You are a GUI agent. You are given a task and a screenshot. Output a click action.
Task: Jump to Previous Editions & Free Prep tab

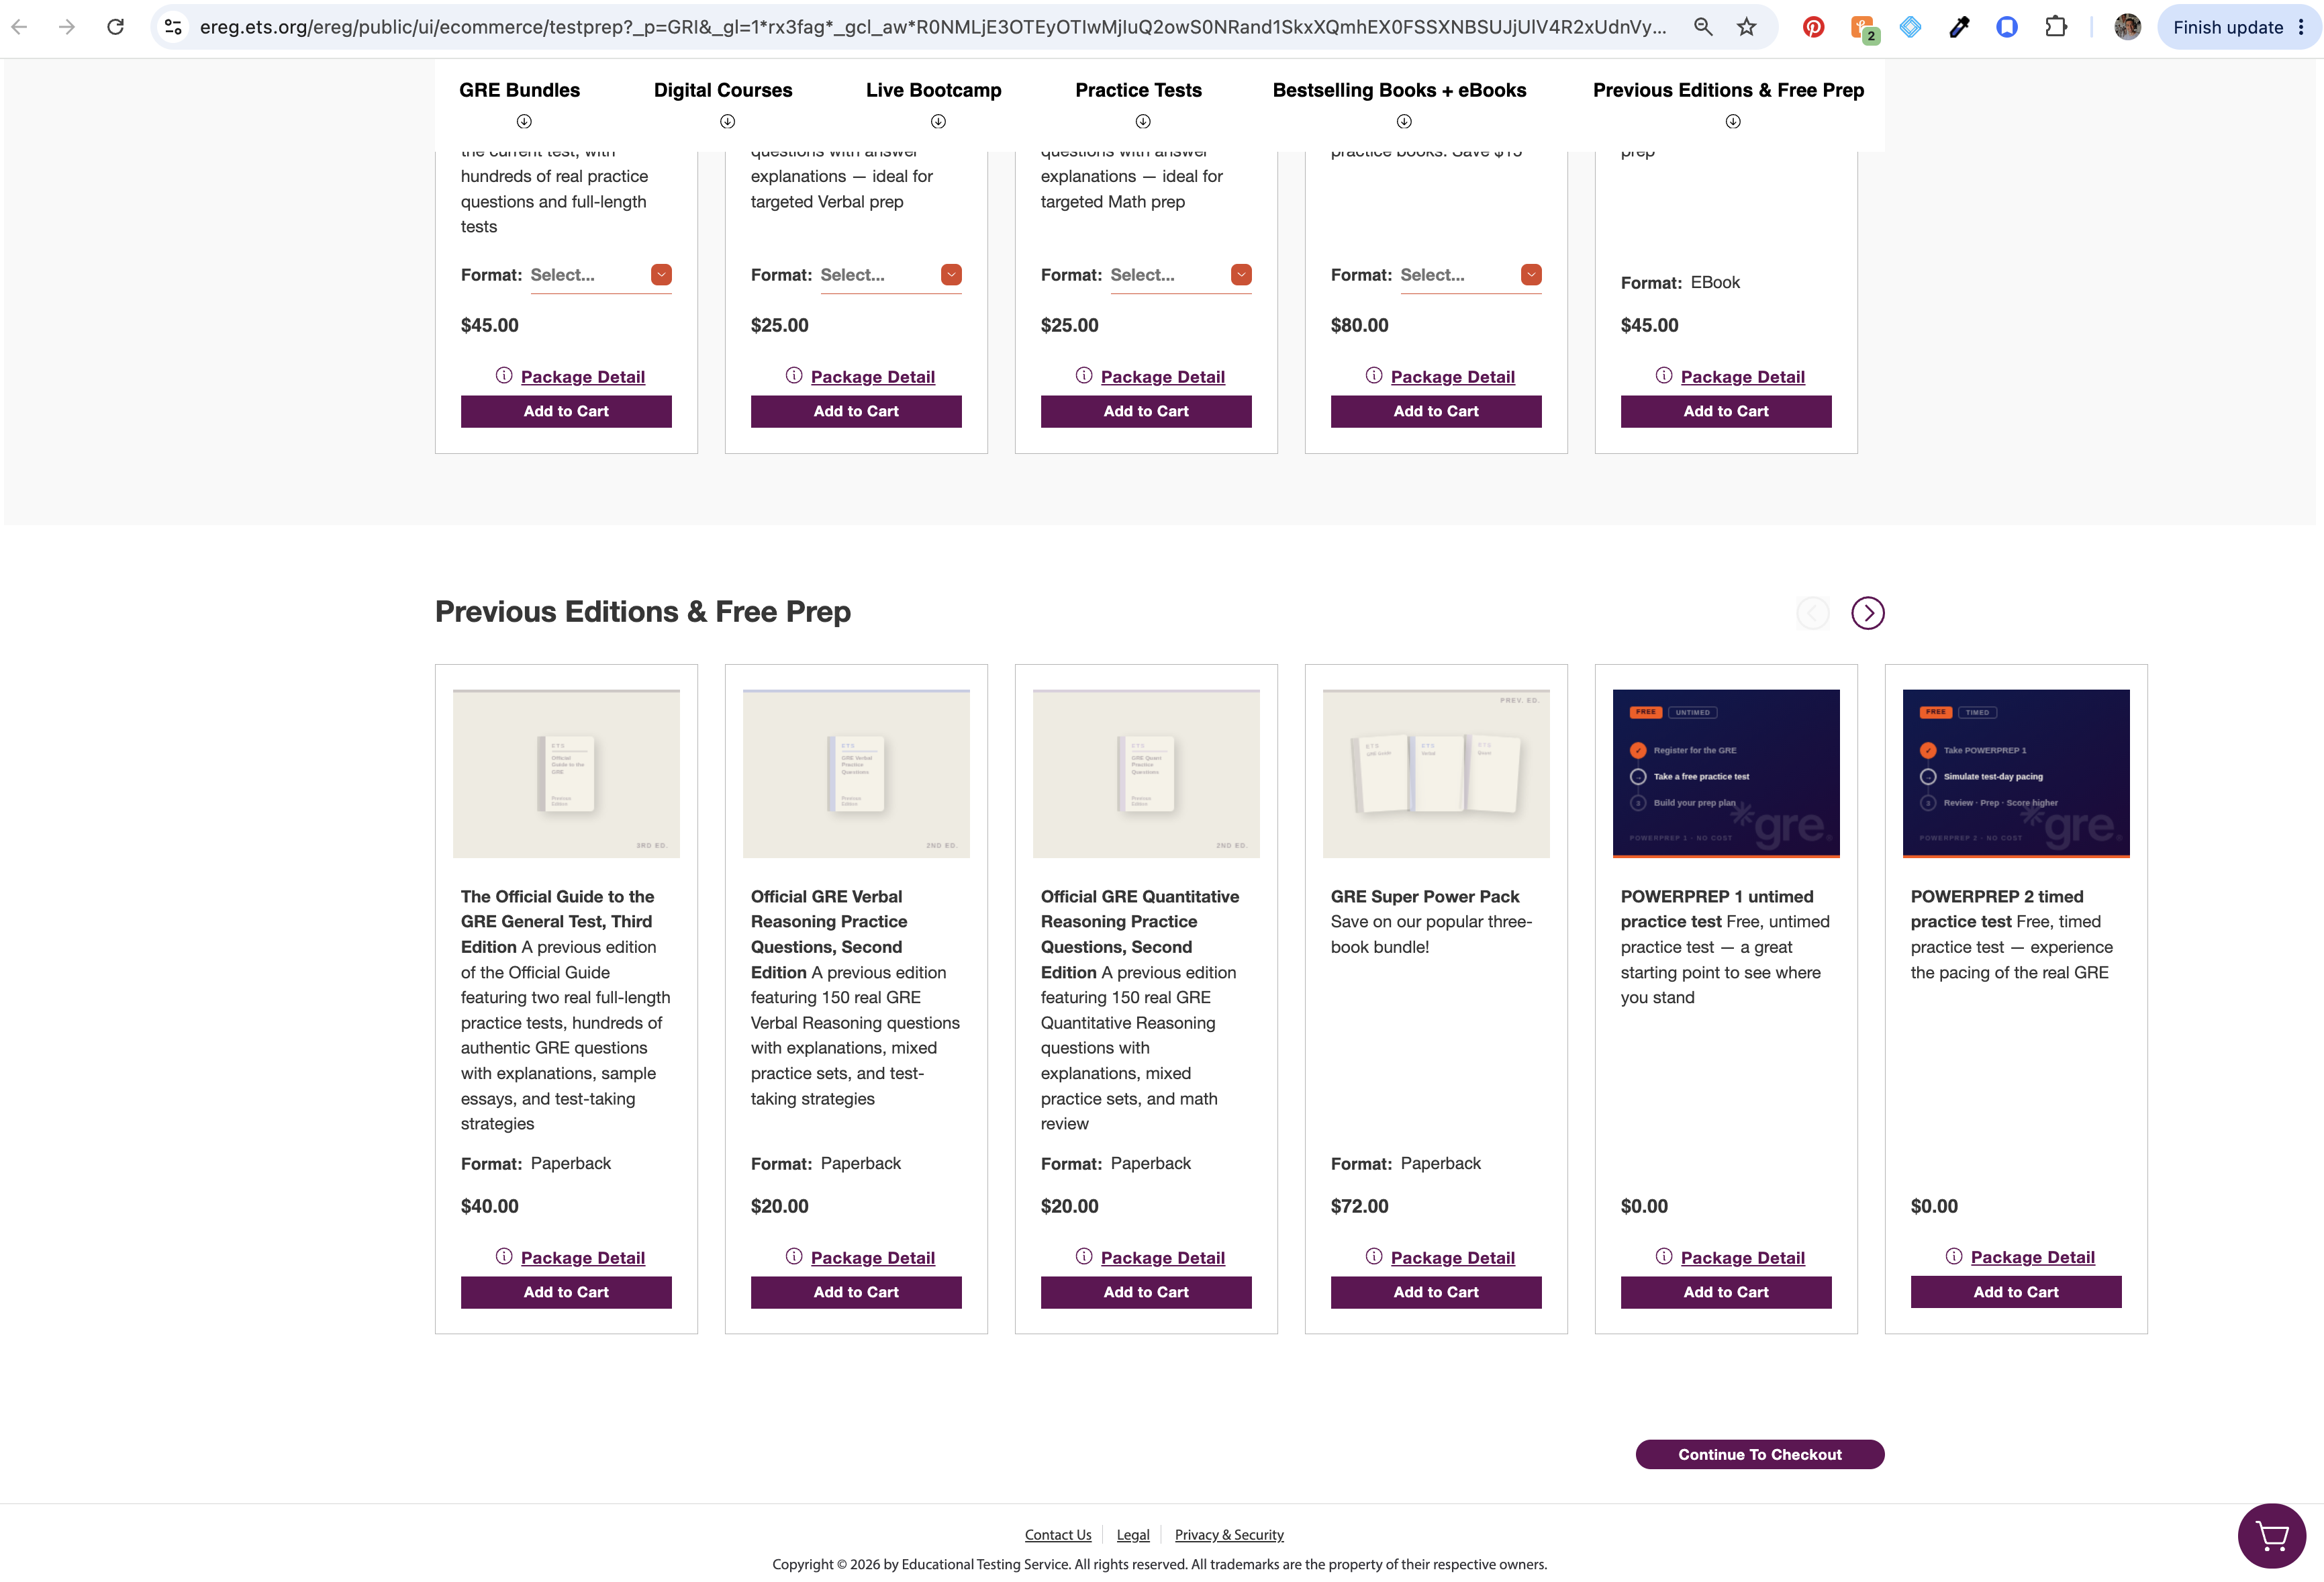(1728, 90)
